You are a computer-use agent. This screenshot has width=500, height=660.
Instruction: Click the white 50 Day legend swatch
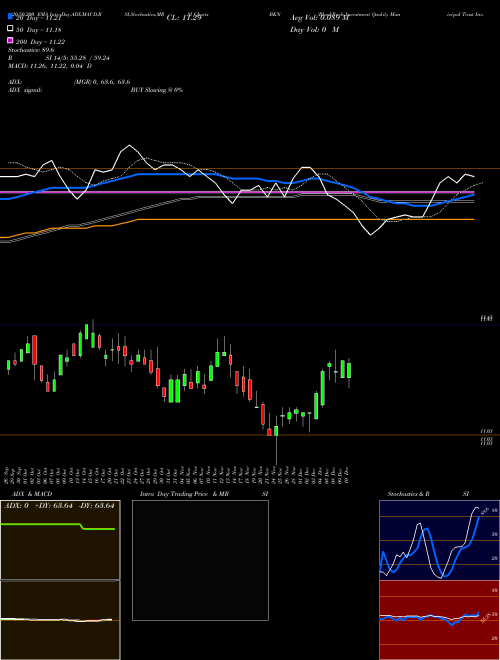[x=10, y=29]
